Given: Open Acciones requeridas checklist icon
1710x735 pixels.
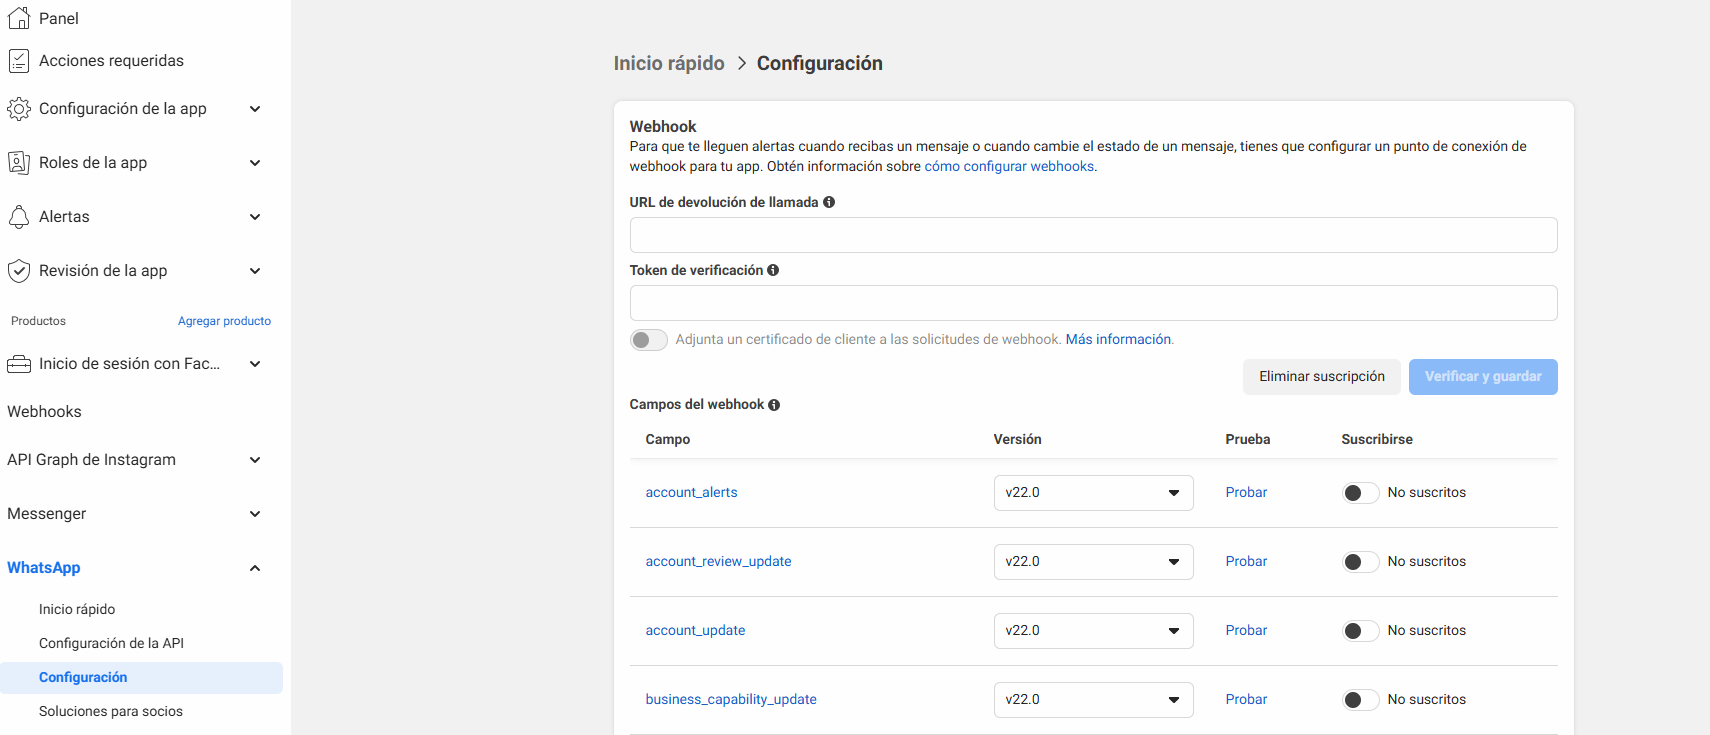Looking at the screenshot, I should [x=19, y=61].
